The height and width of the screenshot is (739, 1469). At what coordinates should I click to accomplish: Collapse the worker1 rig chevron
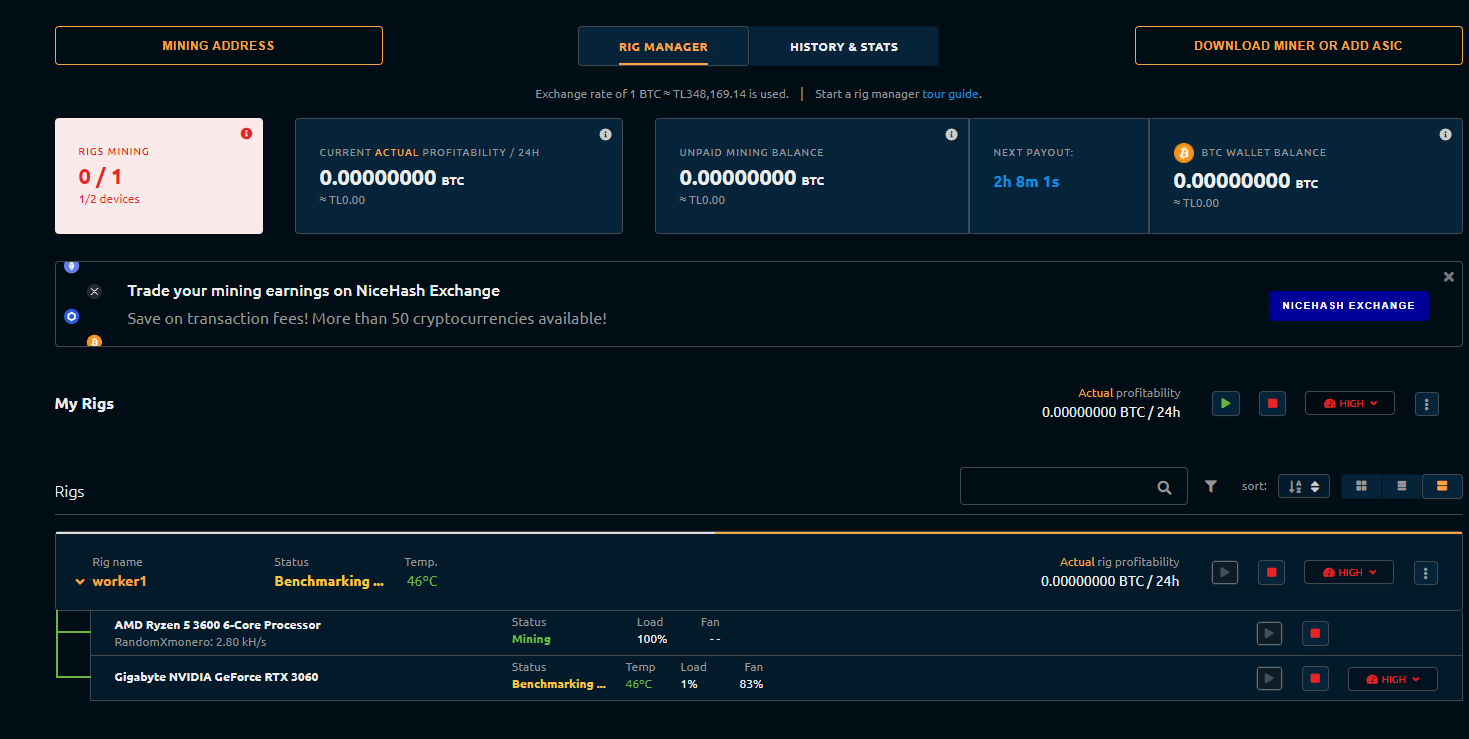80,582
